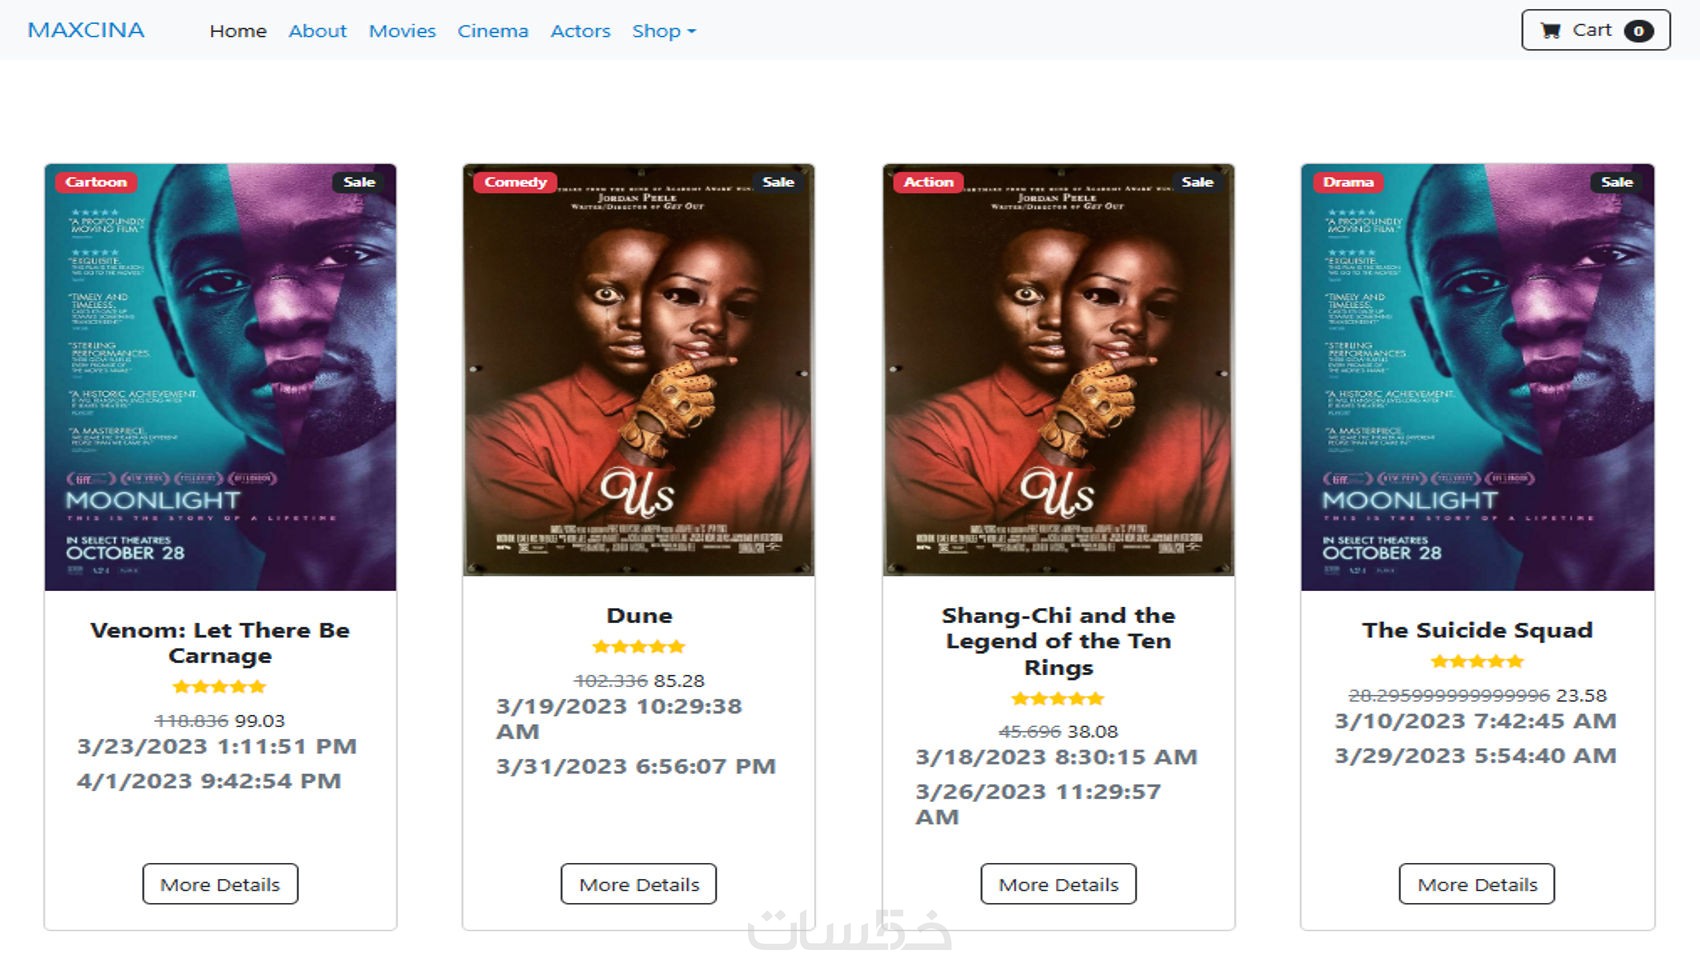Click the Sale badge on Dune poster

[778, 182]
